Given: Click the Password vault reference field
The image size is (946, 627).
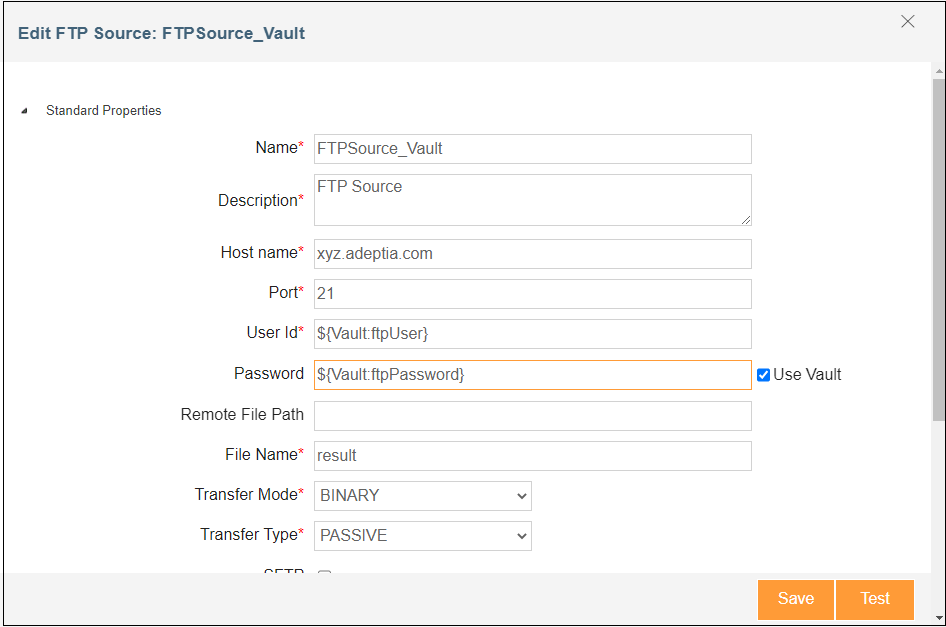Looking at the screenshot, I should pyautogui.click(x=532, y=375).
